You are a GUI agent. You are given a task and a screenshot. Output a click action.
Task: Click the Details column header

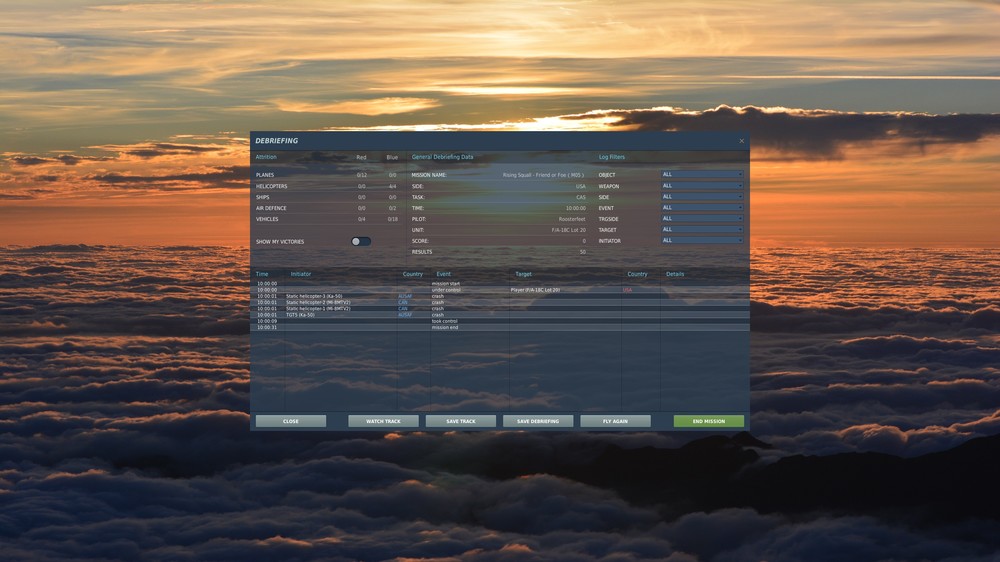coord(675,274)
